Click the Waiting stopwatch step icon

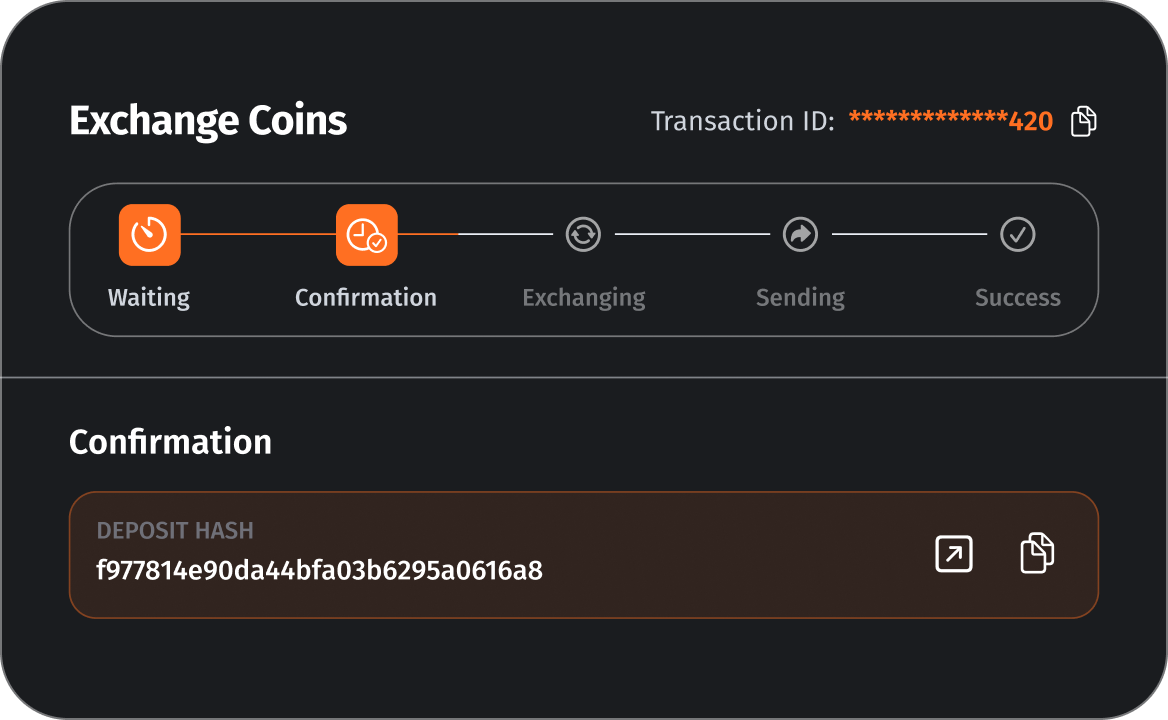(150, 235)
